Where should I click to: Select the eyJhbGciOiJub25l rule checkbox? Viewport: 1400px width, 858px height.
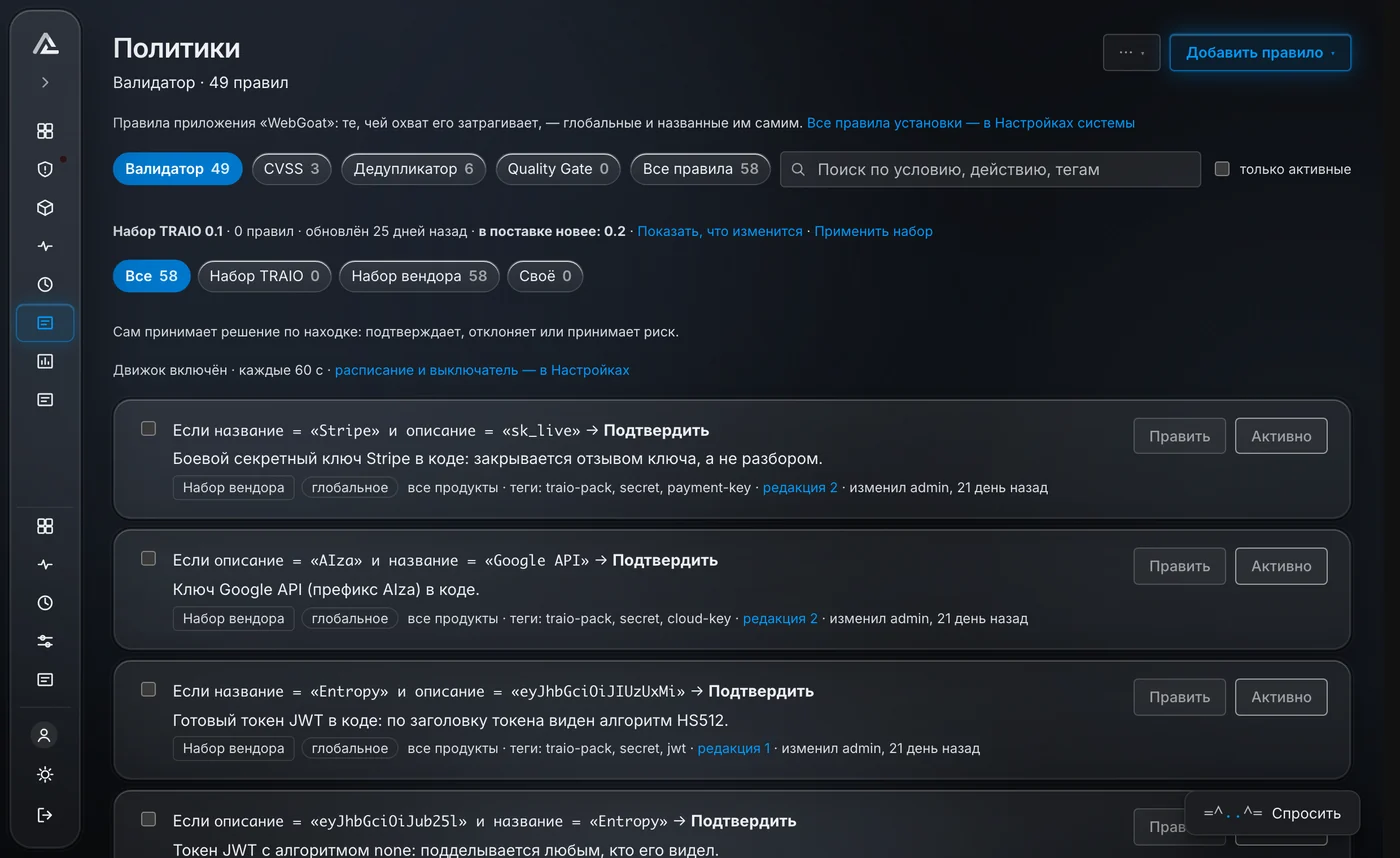point(148,819)
